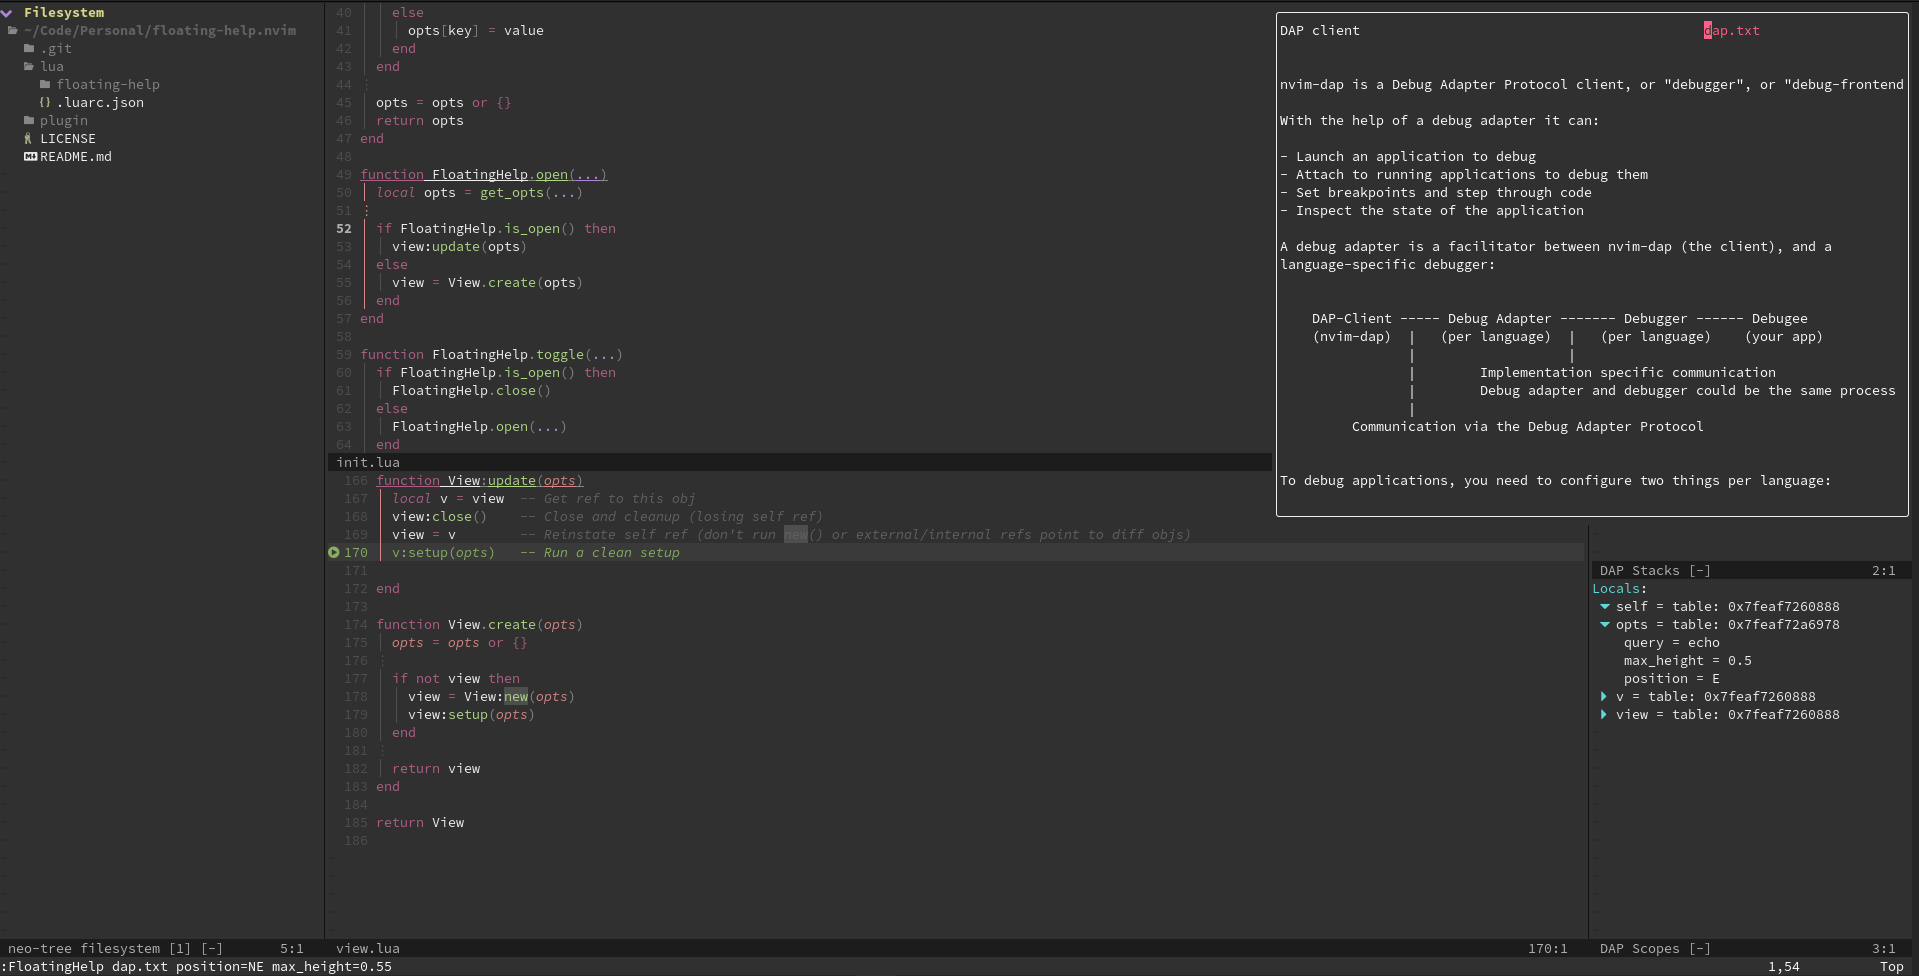The height and width of the screenshot is (976, 1919).
Task: Place cursor on 'function FloatingHelp.open(...)' line
Action: pos(483,174)
